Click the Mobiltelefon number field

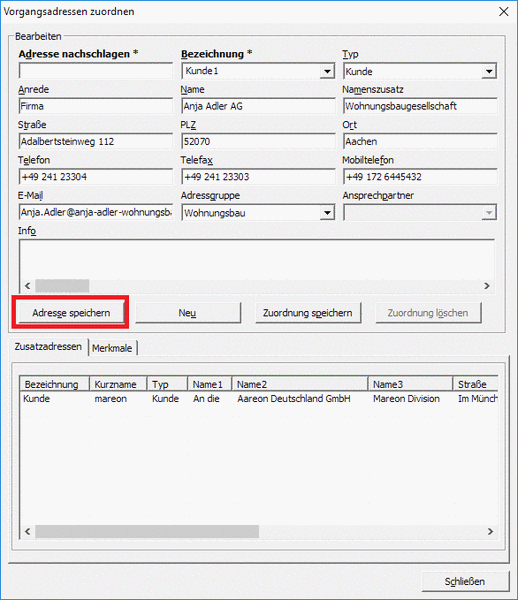pyautogui.click(x=420, y=177)
